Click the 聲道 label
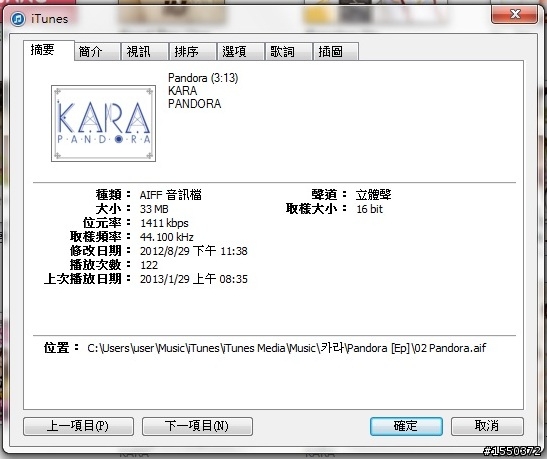 coord(329,195)
